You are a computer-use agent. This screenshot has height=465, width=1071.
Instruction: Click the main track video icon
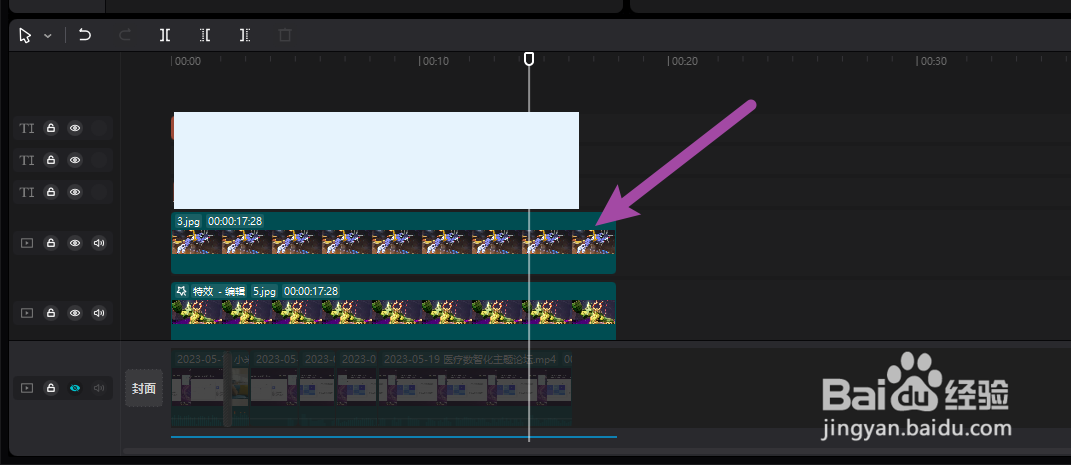(27, 388)
